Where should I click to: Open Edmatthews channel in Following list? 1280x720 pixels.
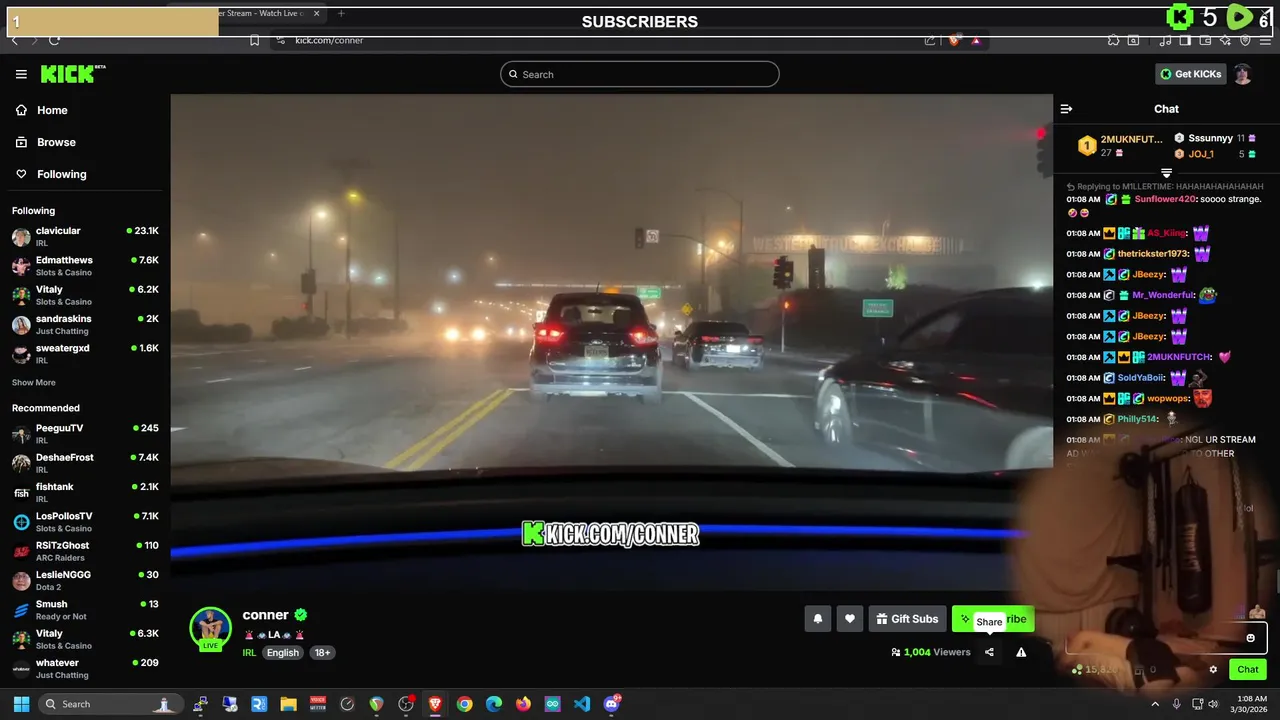85,265
